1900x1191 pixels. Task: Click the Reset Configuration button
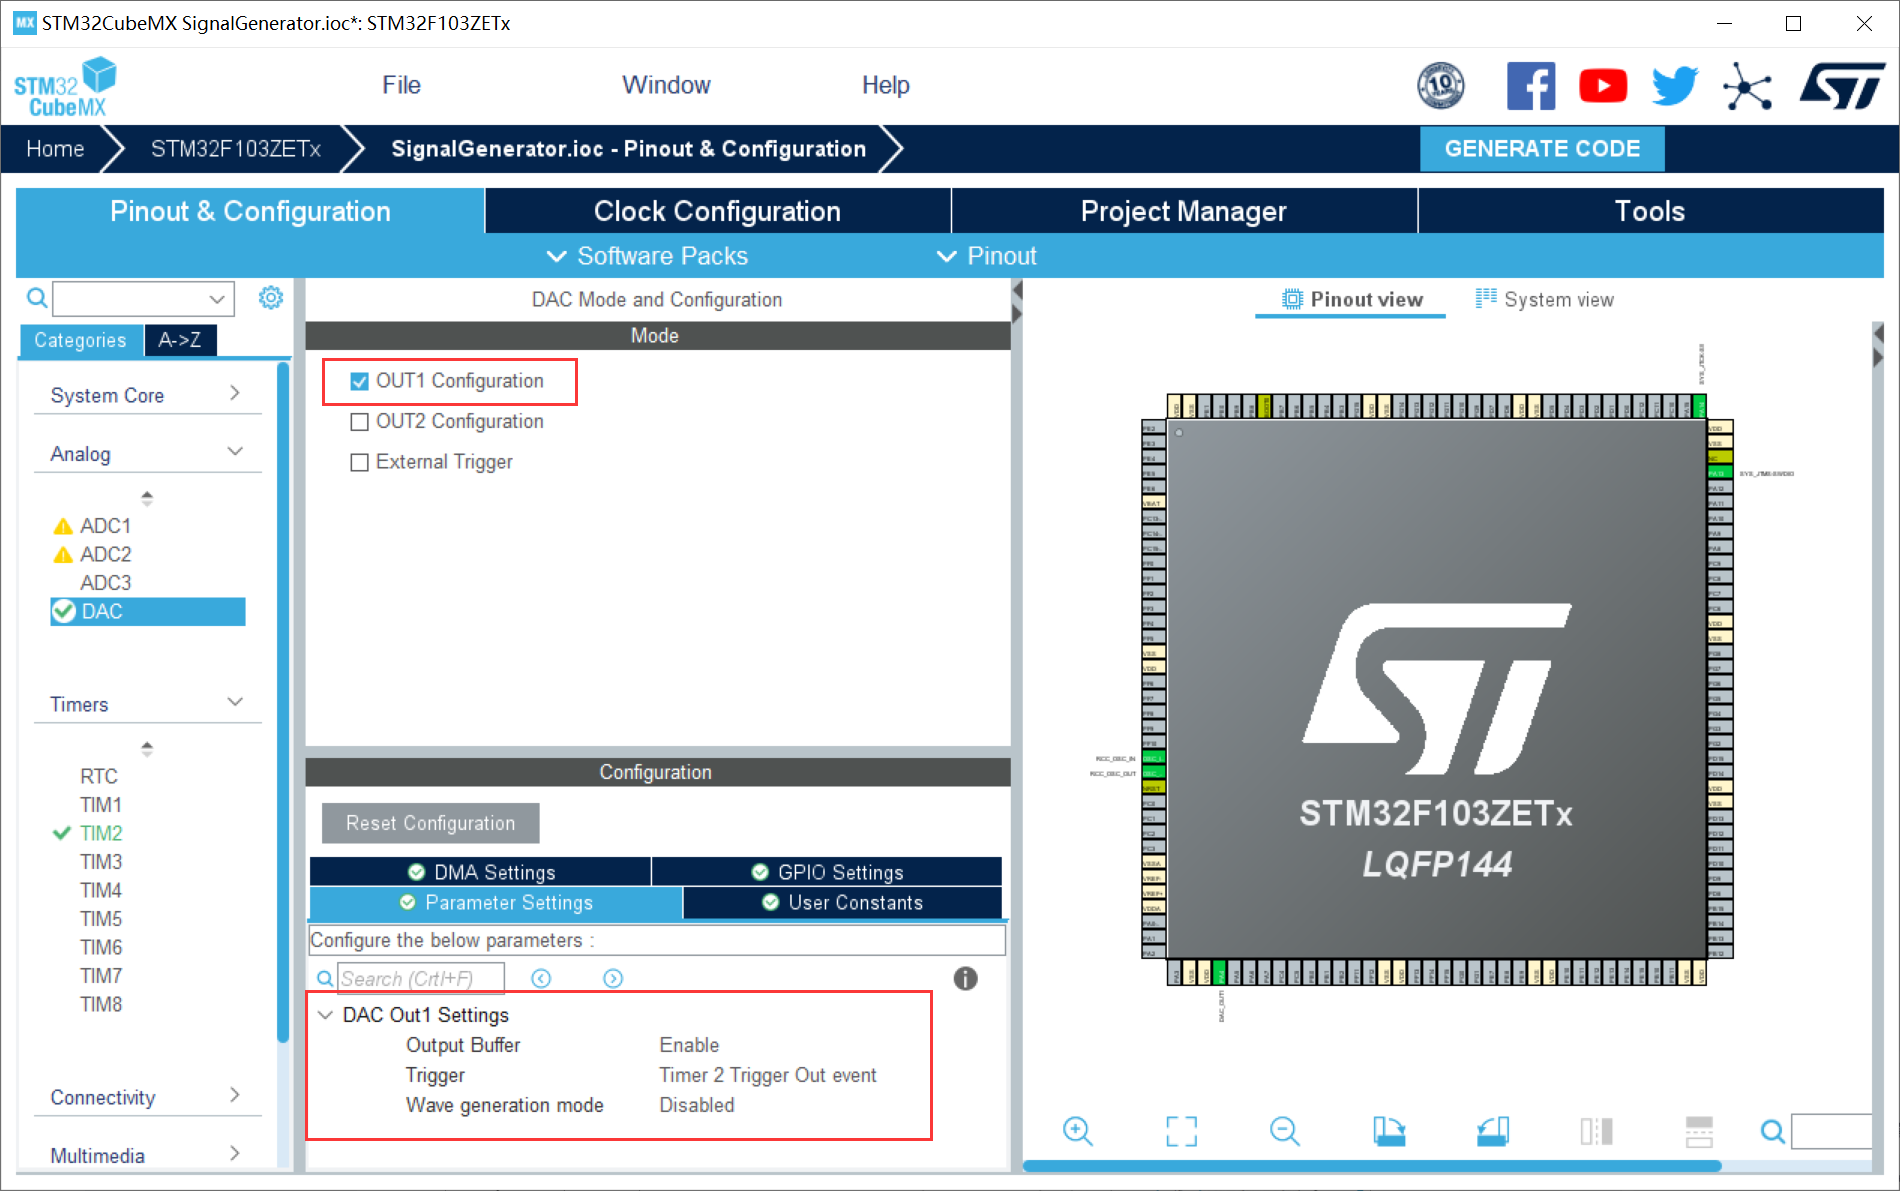click(431, 823)
